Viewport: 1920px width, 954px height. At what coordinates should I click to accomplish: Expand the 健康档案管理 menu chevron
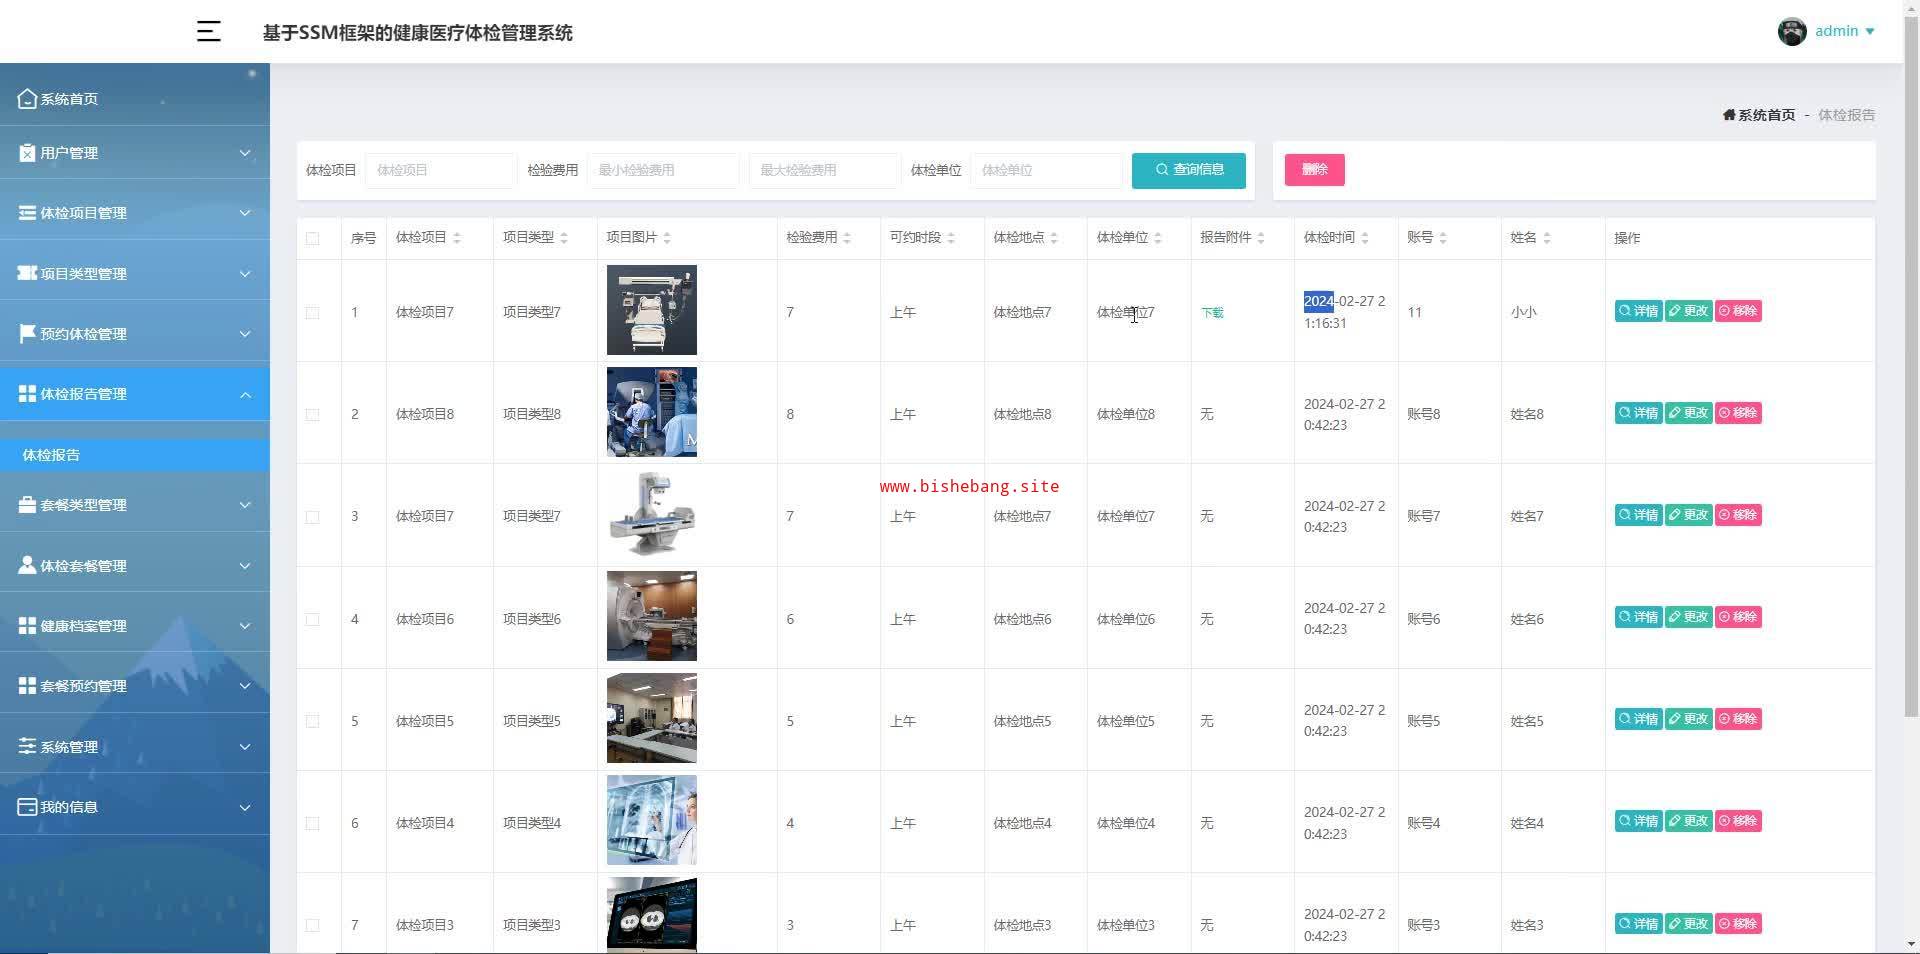click(245, 626)
